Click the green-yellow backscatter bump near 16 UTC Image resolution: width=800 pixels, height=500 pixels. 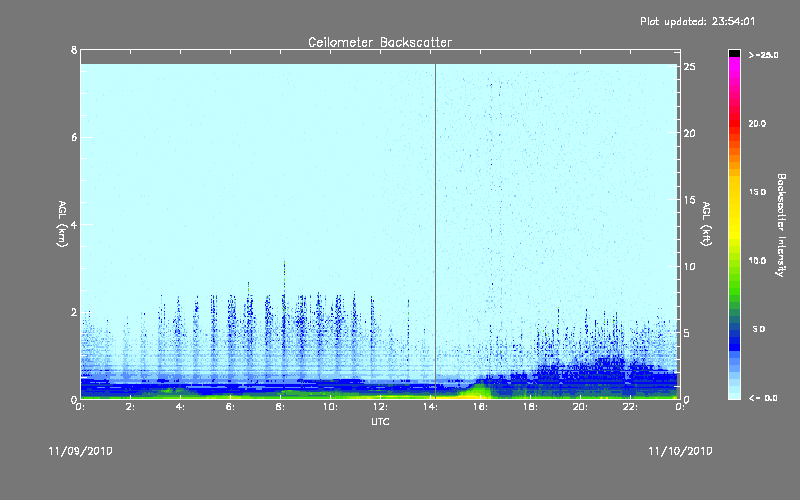(x=477, y=390)
